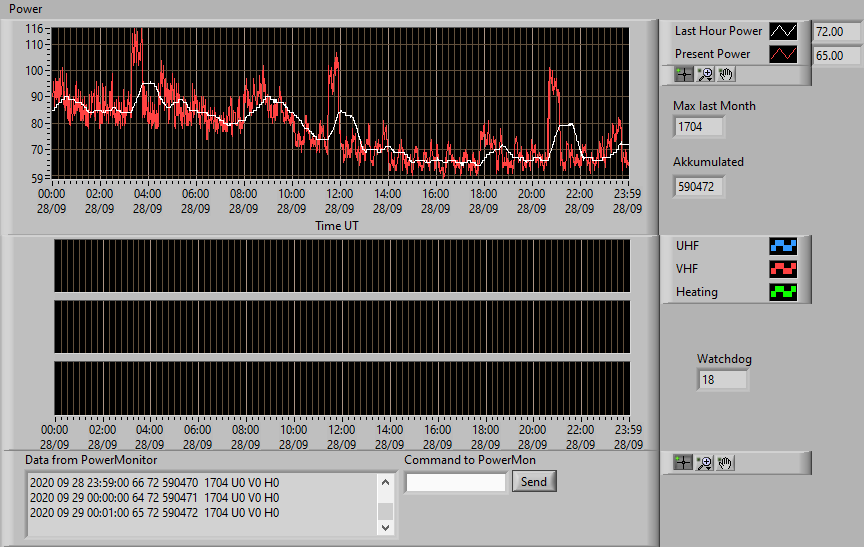Click the Watchdog indicator field
Viewport: 864px width, 547px height.
[722, 380]
